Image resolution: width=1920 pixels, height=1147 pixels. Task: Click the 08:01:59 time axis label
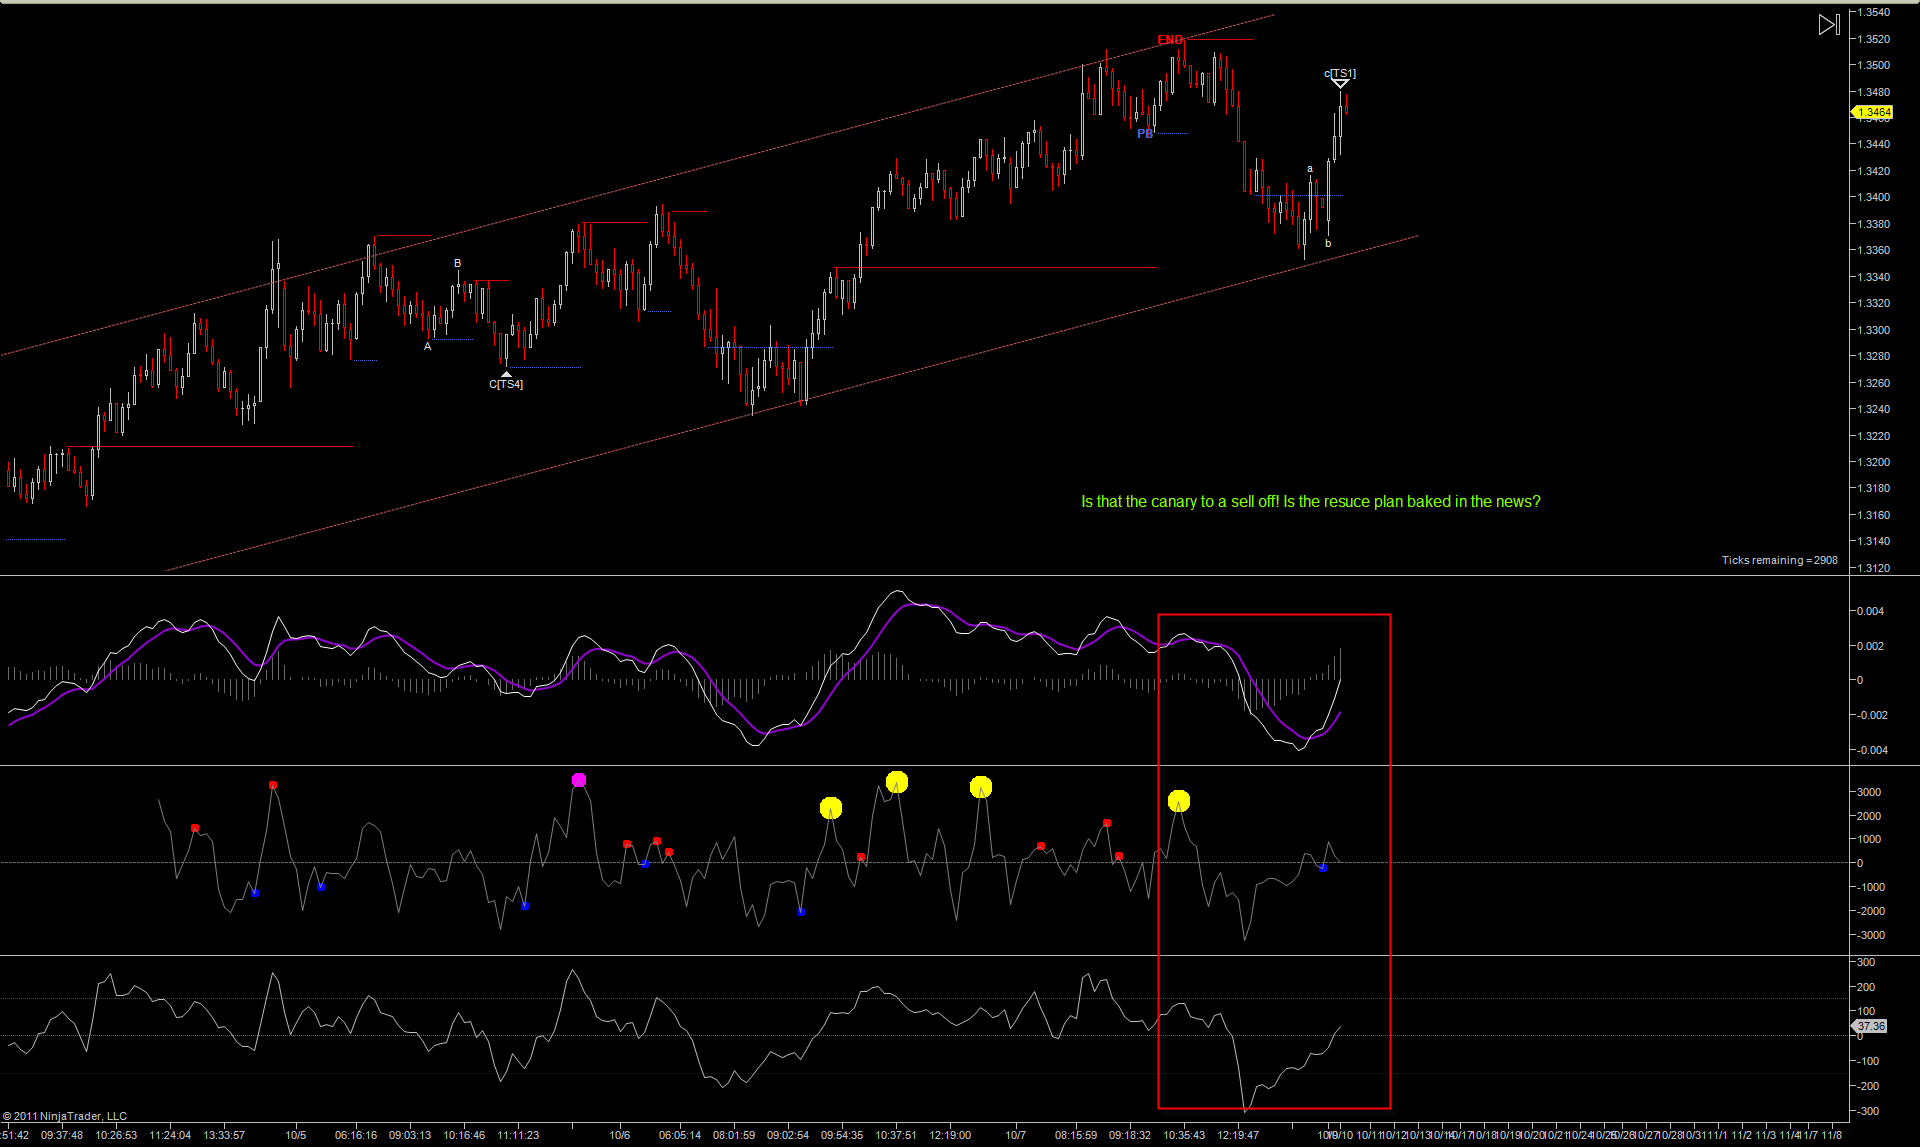tap(734, 1135)
